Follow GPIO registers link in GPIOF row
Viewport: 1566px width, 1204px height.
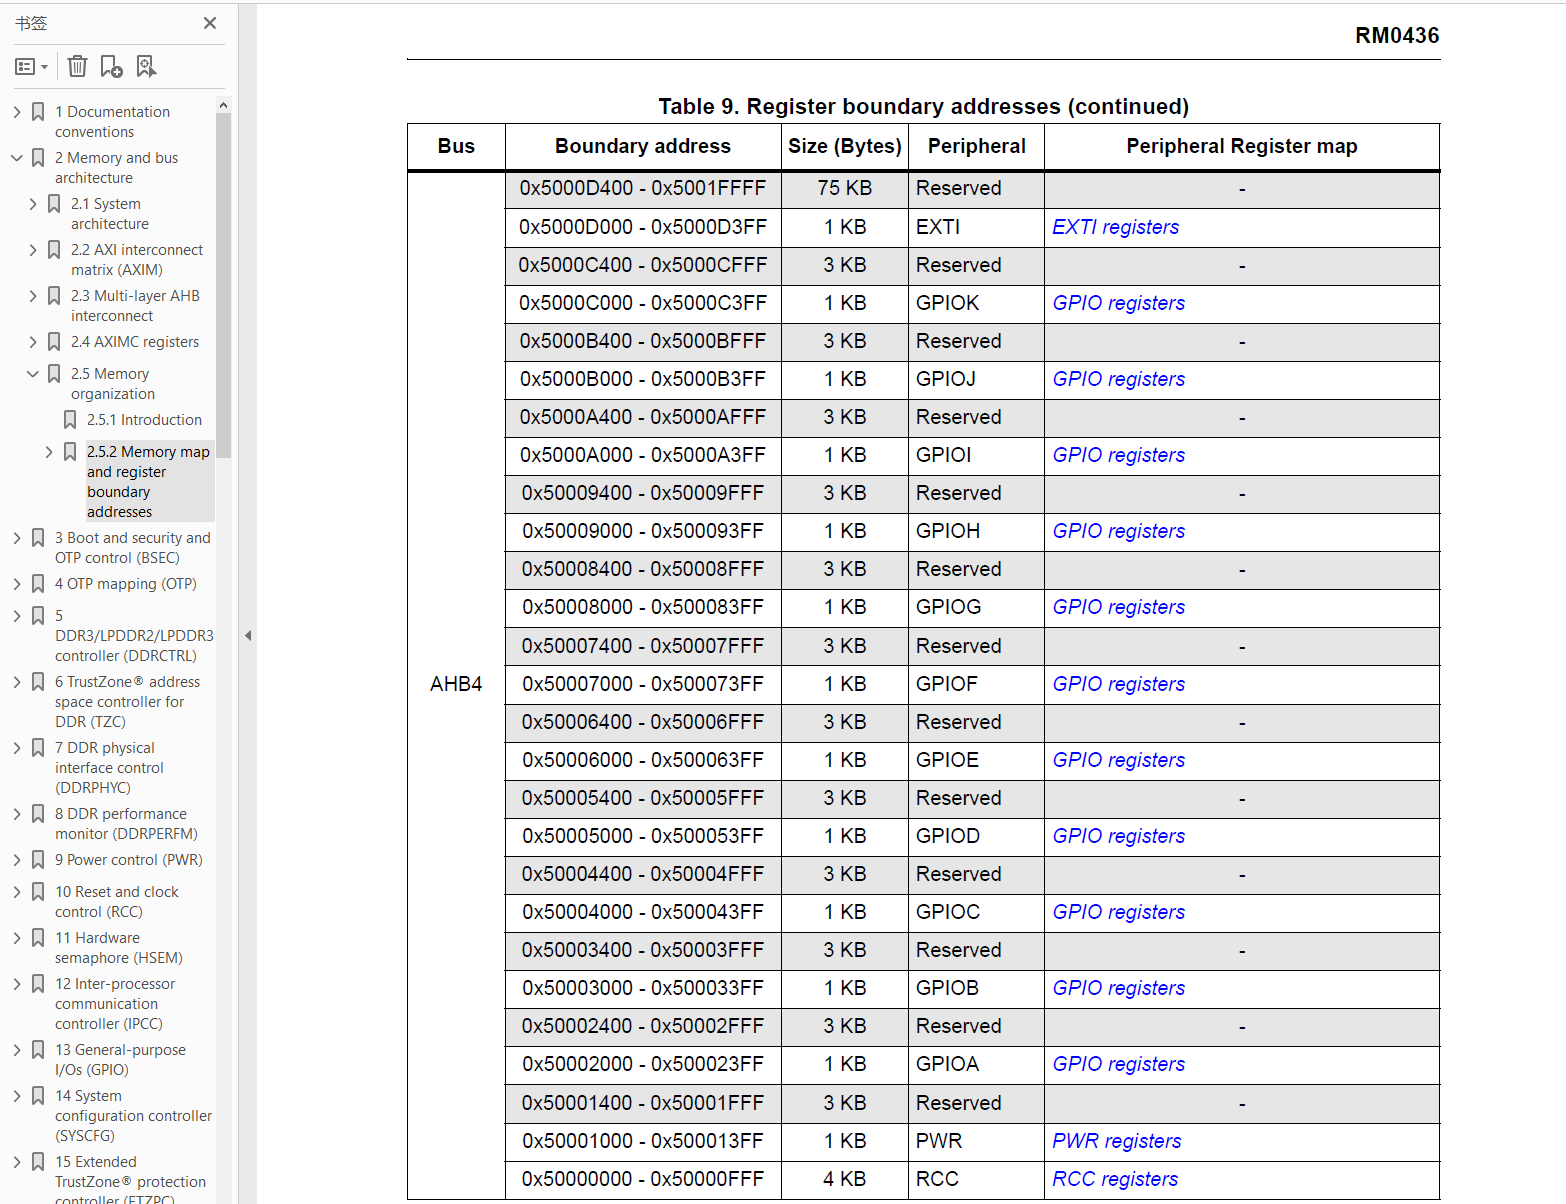[1118, 684]
